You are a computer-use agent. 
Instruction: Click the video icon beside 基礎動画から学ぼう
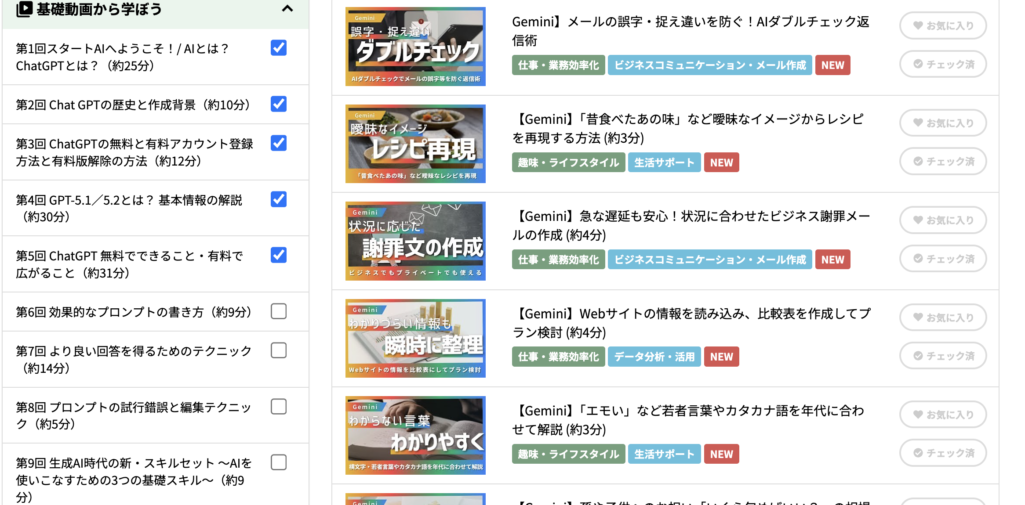tap(24, 9)
